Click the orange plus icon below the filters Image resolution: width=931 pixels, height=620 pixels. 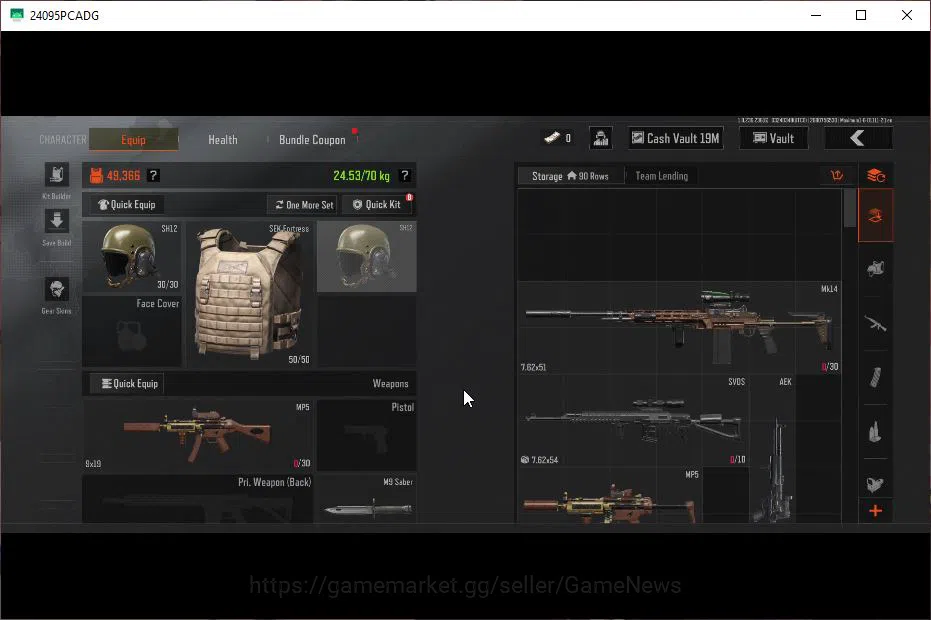pyautogui.click(x=876, y=511)
